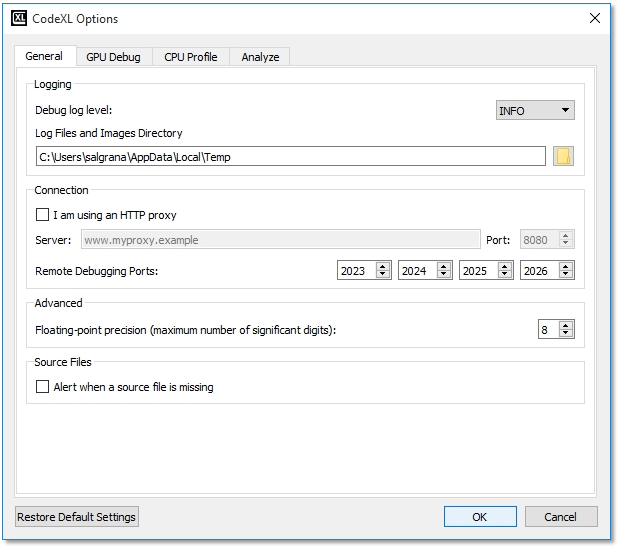This screenshot has width=620, height=549.
Task: Click Restore Default Settings button
Action: 77,517
